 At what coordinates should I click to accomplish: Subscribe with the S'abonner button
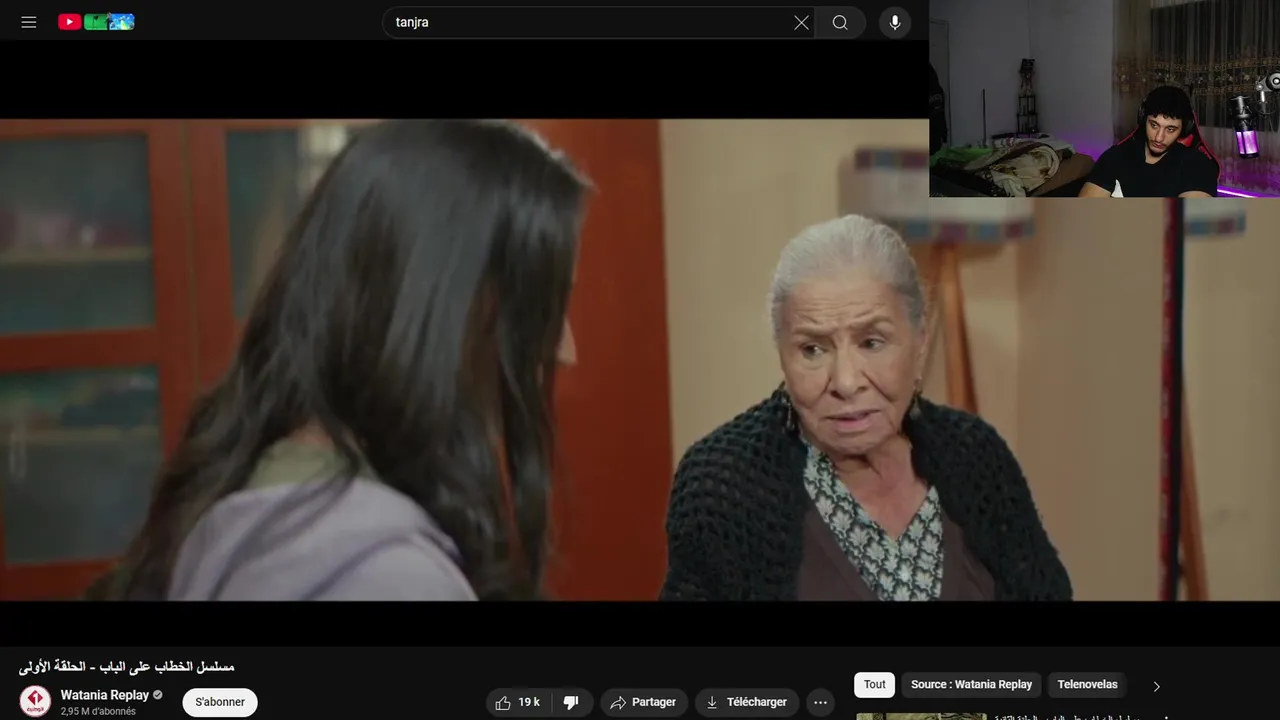(220, 702)
